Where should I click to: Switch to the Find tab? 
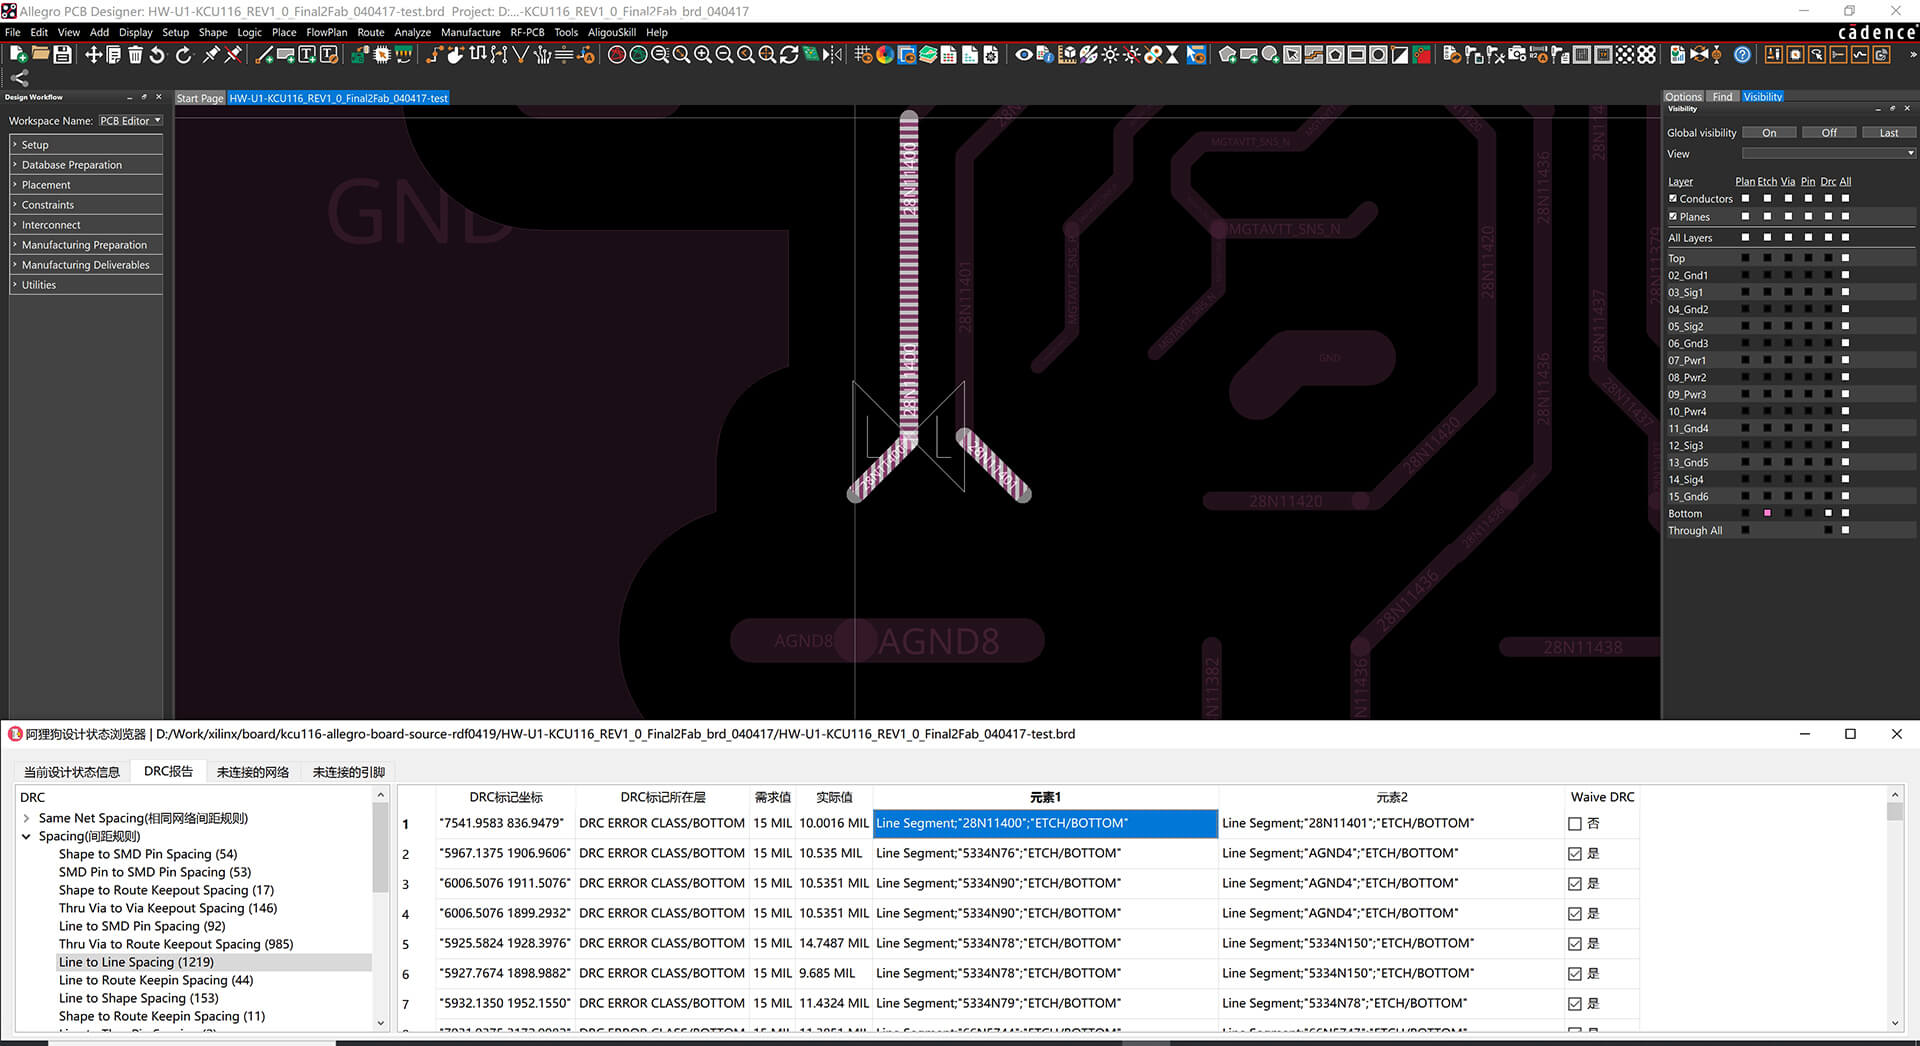[x=1722, y=97]
